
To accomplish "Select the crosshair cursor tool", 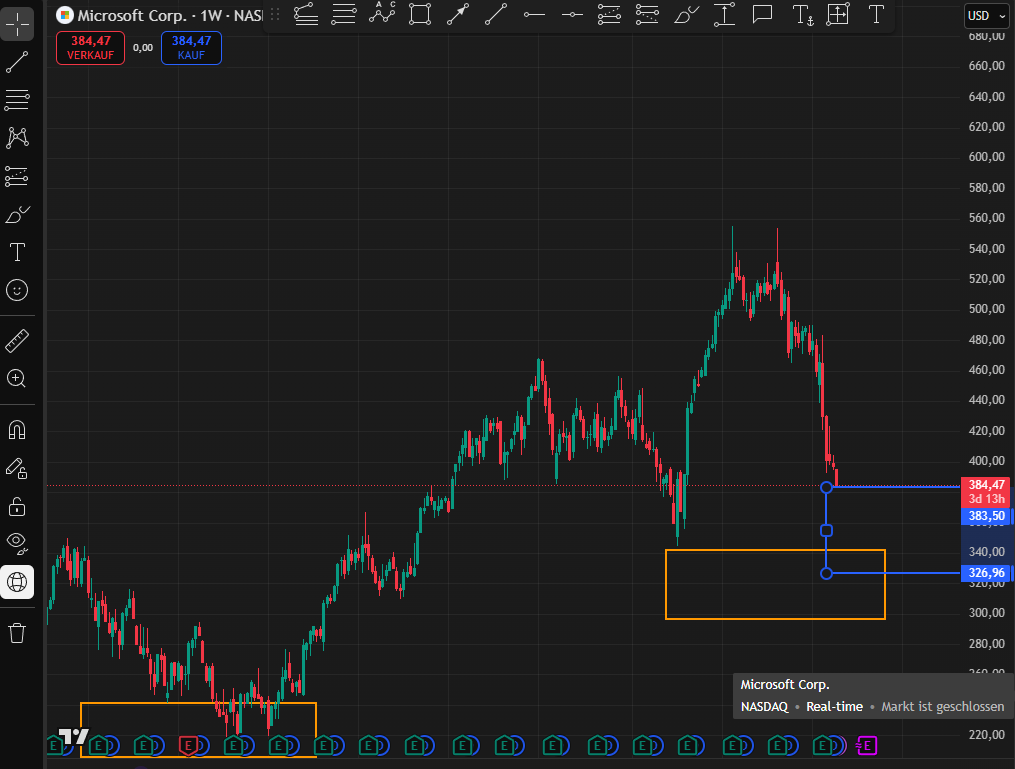I will [17, 24].
